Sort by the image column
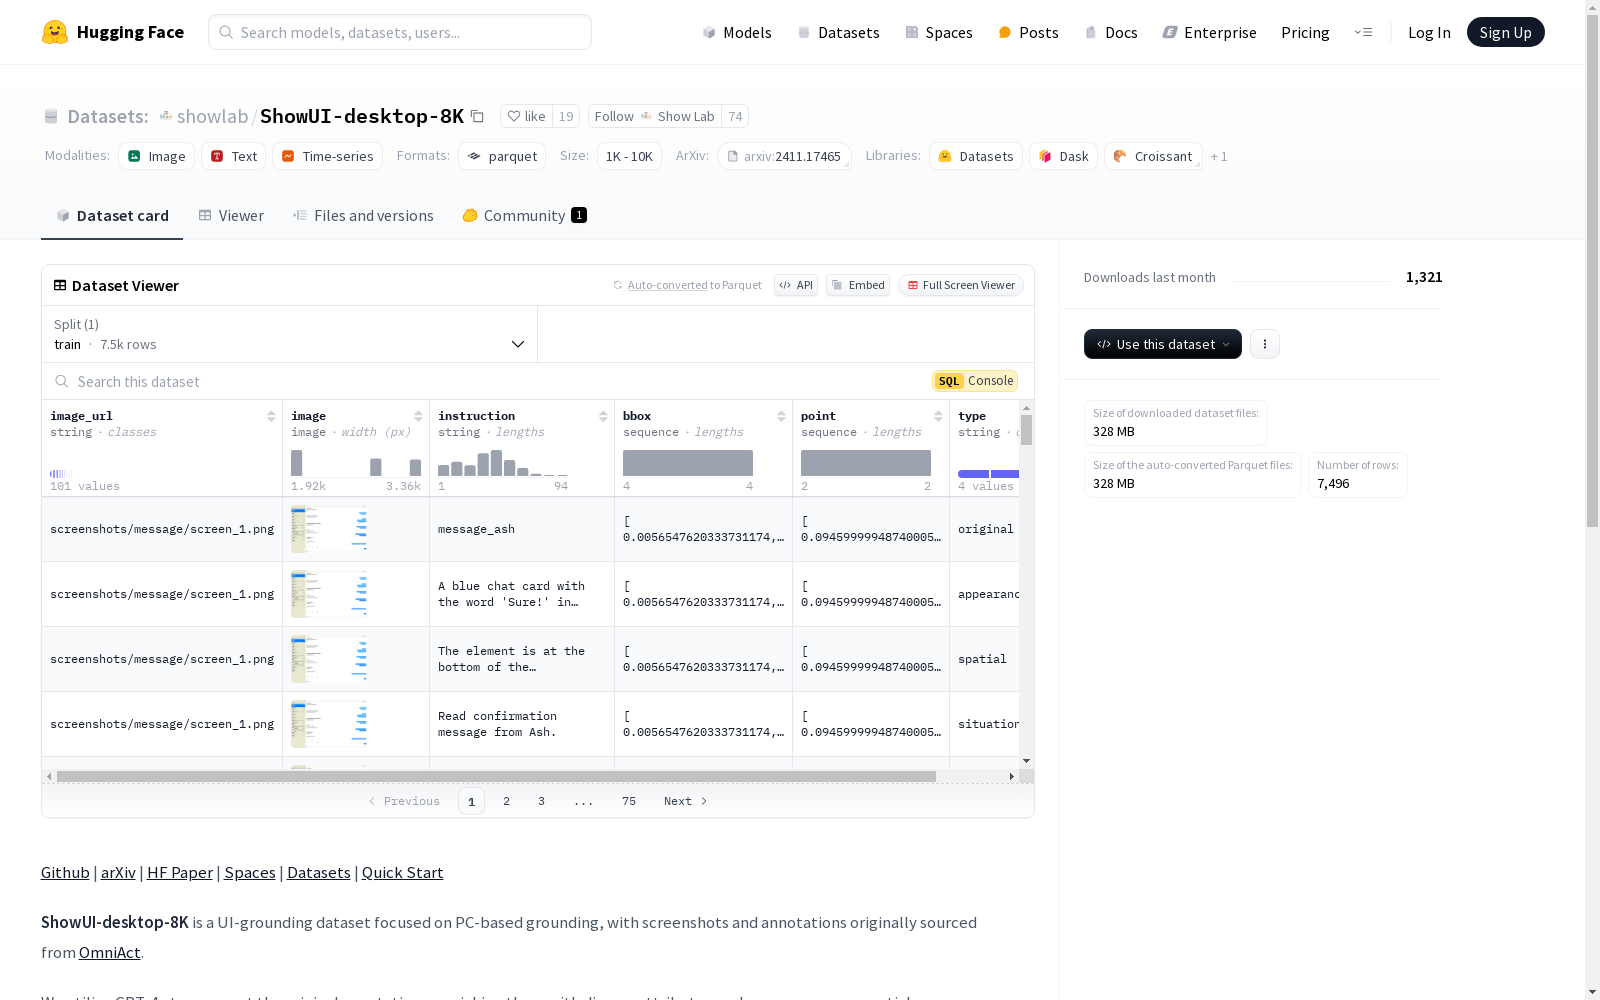Image resolution: width=1600 pixels, height=1000 pixels. pos(418,416)
